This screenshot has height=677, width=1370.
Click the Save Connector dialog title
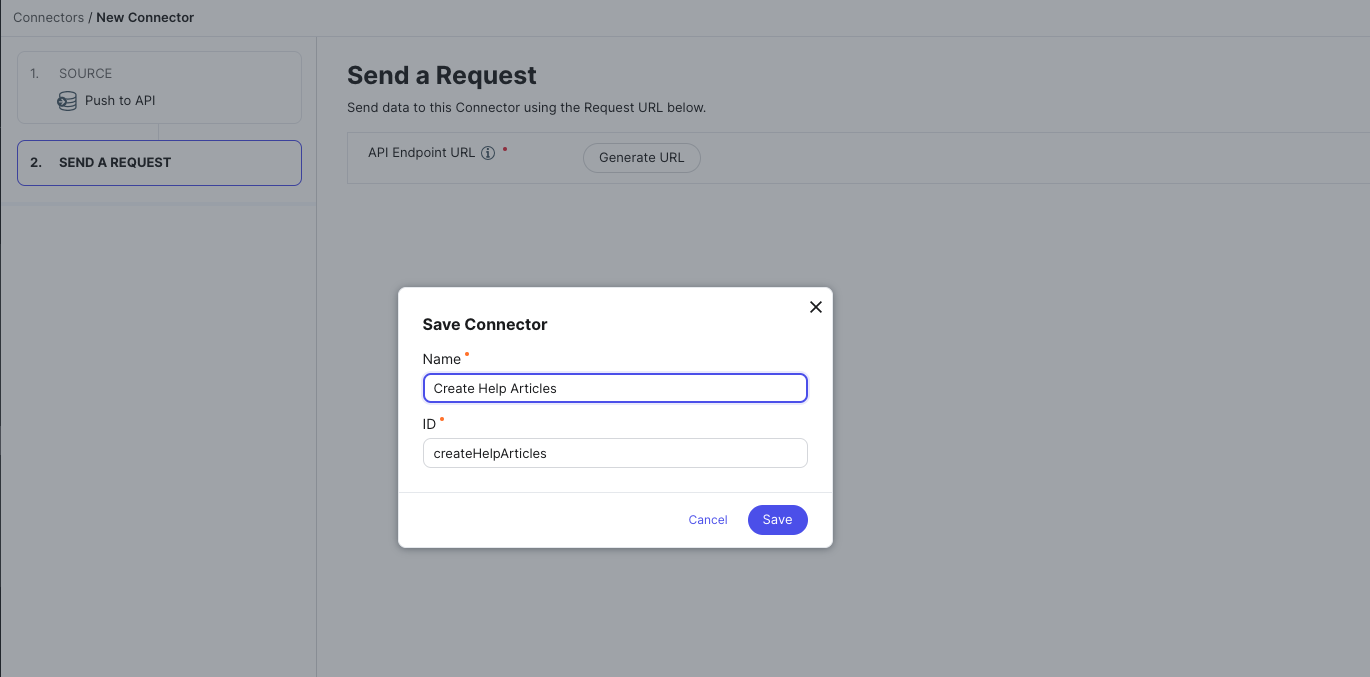(x=485, y=324)
